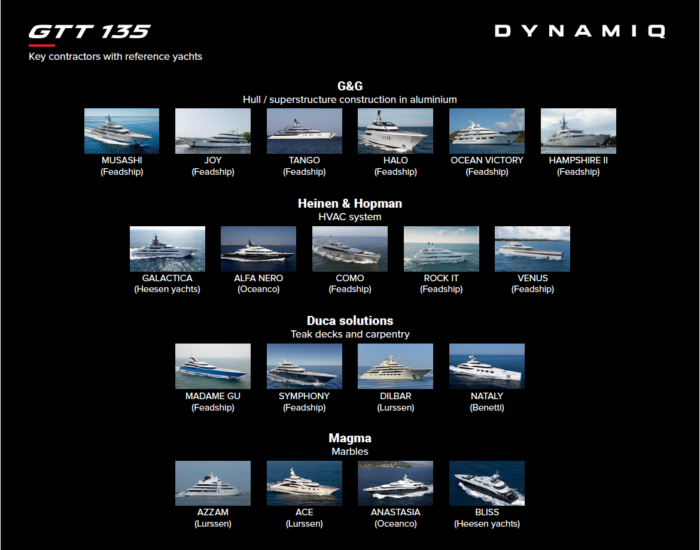
Task: Click the JOY name label
Action: (213, 160)
